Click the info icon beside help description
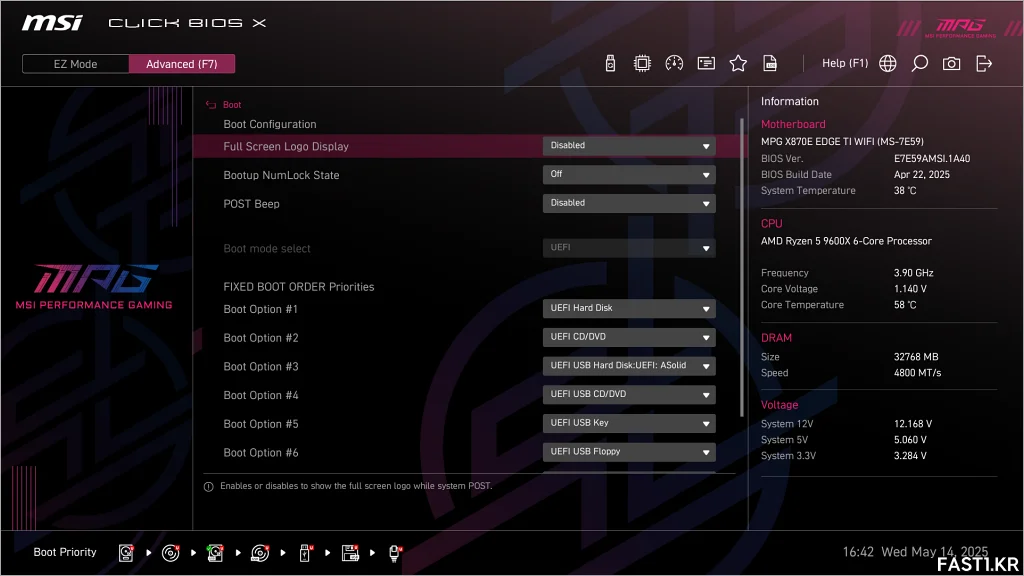This screenshot has width=1024, height=576. tap(208, 487)
